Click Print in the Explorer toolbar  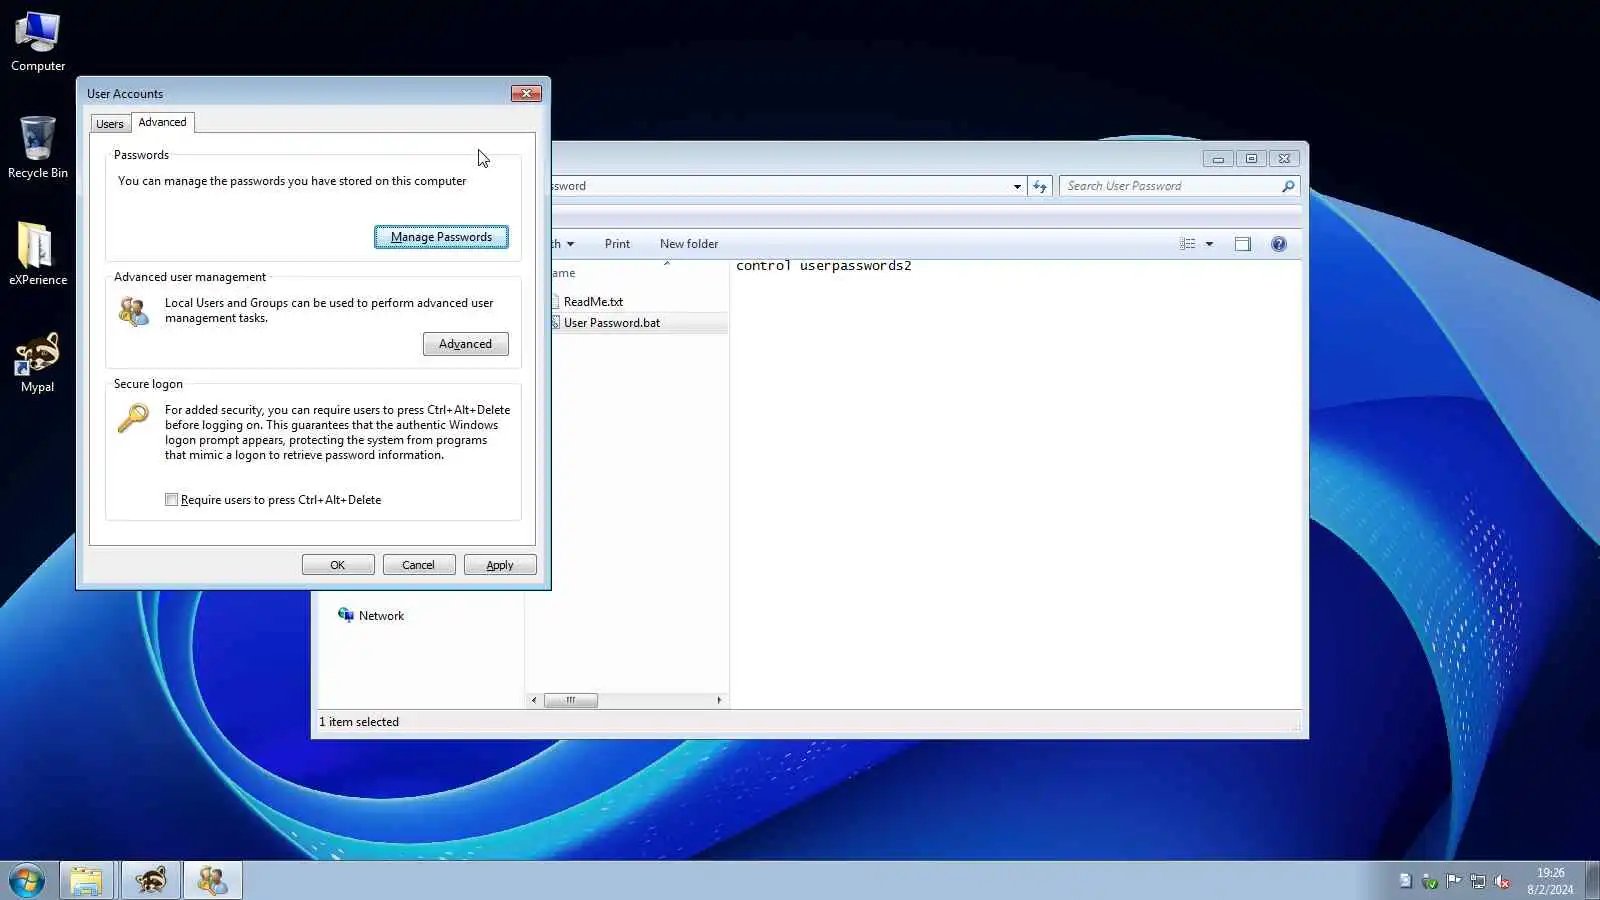point(618,244)
